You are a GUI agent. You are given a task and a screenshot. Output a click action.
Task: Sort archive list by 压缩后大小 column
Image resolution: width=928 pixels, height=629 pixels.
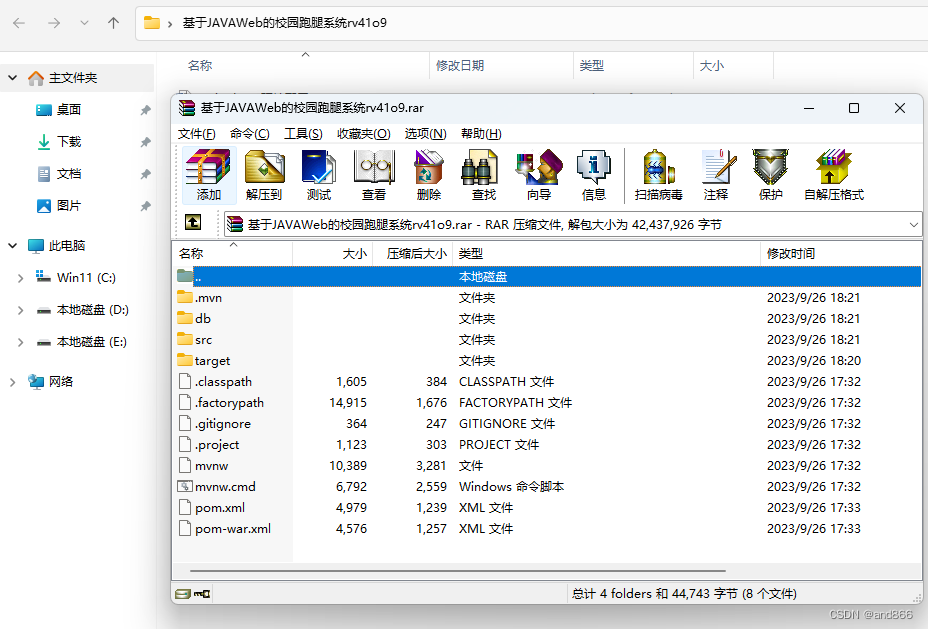tap(412, 253)
